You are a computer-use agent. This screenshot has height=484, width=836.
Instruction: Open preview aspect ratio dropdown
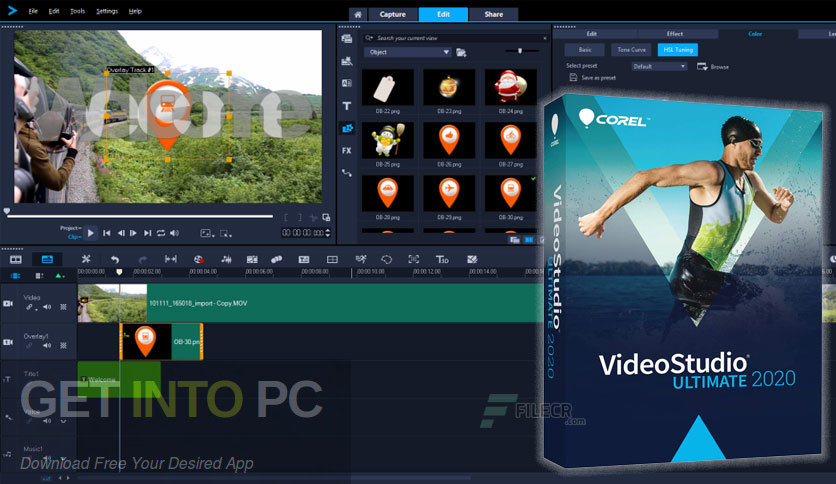pyautogui.click(x=207, y=233)
